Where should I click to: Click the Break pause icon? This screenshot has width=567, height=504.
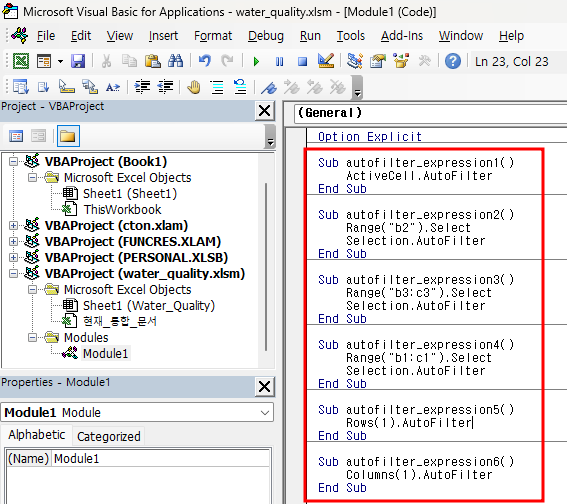pyautogui.click(x=280, y=61)
